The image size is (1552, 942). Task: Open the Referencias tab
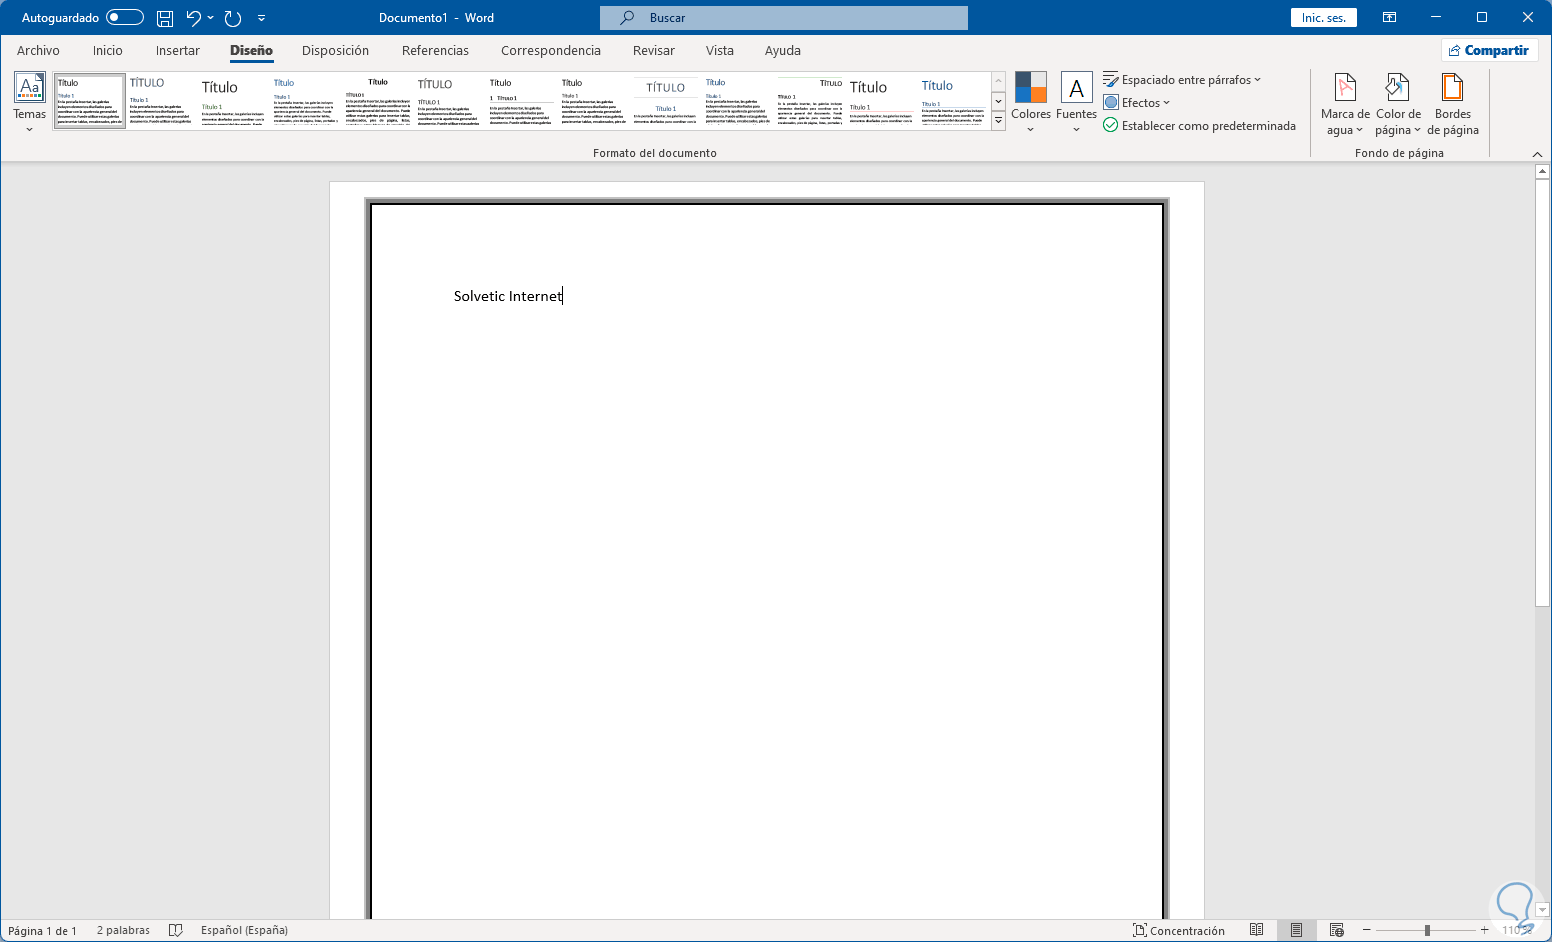click(435, 51)
